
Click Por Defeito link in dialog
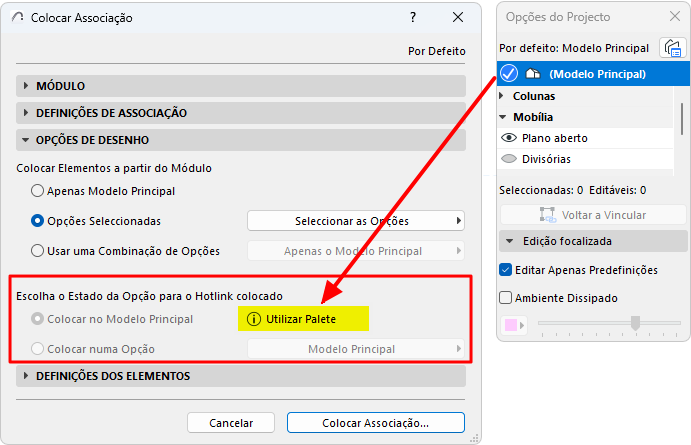point(436,51)
